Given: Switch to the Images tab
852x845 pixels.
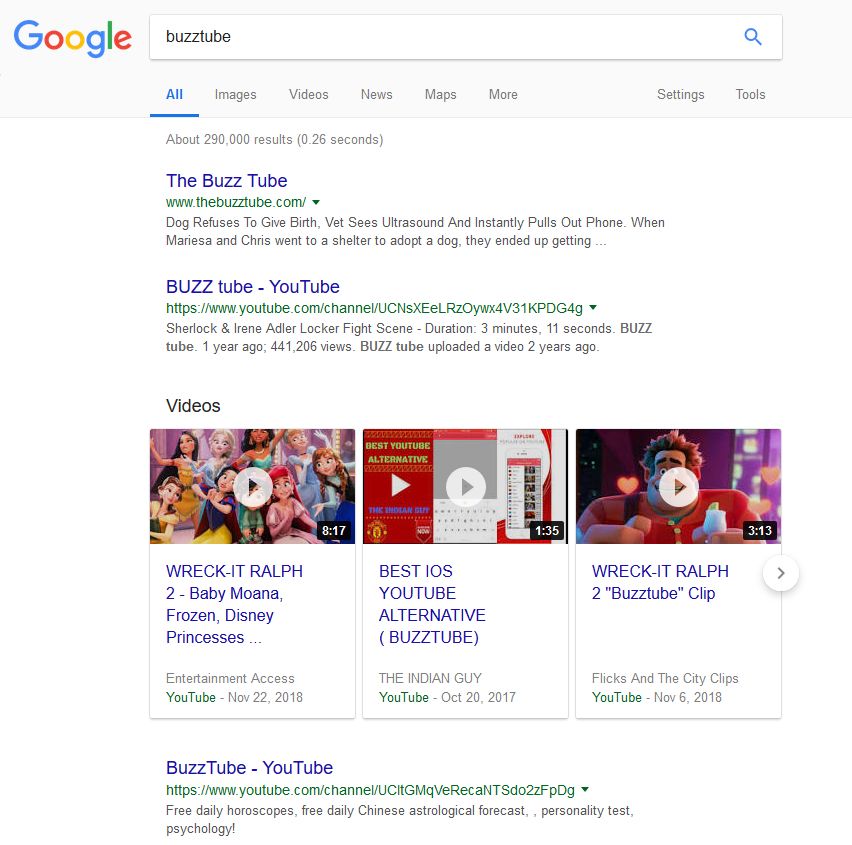Looking at the screenshot, I should pyautogui.click(x=235, y=95).
